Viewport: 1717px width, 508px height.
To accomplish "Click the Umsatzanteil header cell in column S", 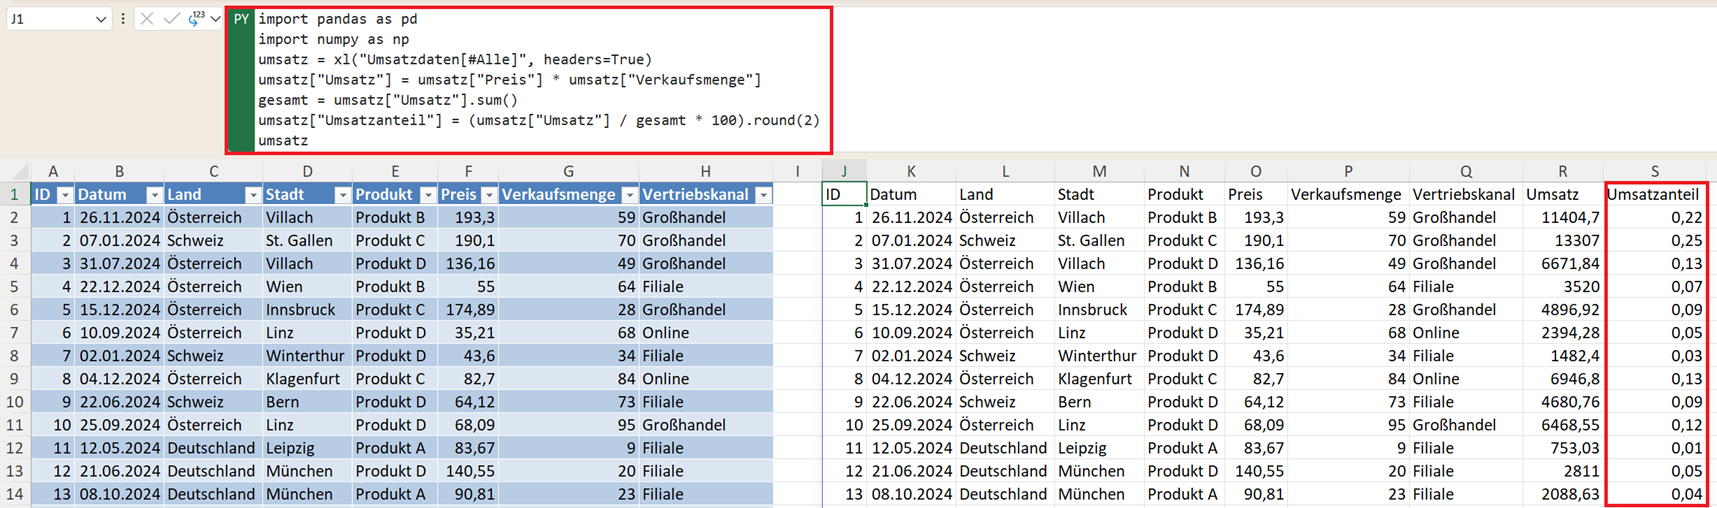I will point(1652,195).
